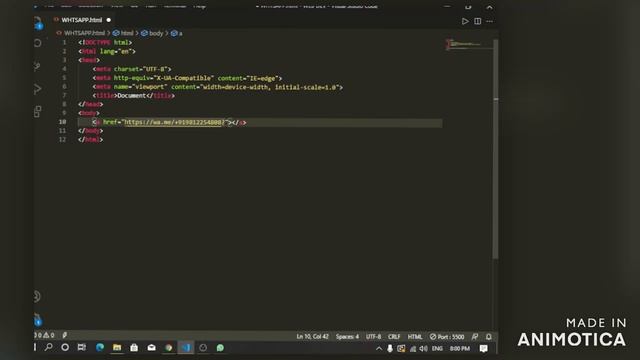Viewport: 640px width, 360px height.
Task: Open the Manage gear menu
Action: click(x=38, y=320)
